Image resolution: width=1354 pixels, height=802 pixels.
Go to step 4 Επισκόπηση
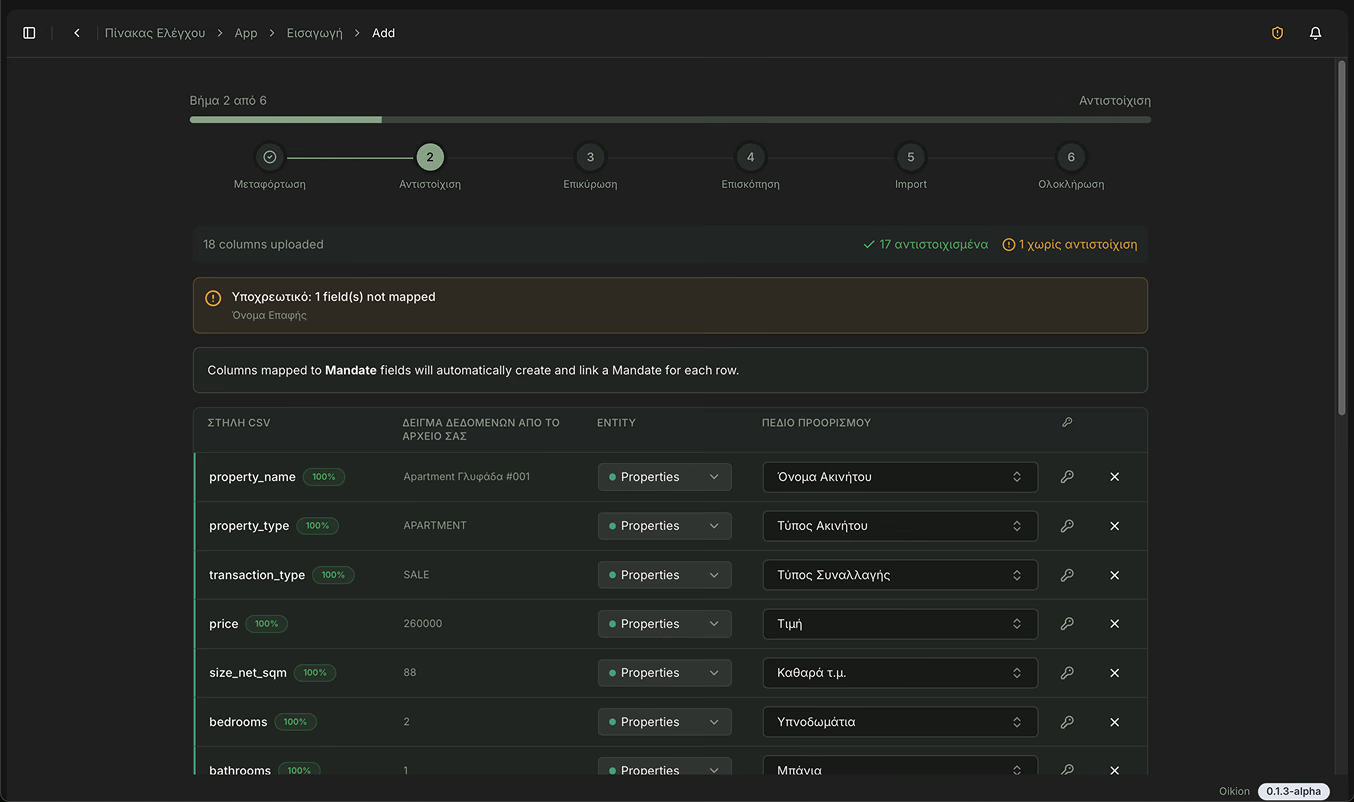click(x=751, y=157)
